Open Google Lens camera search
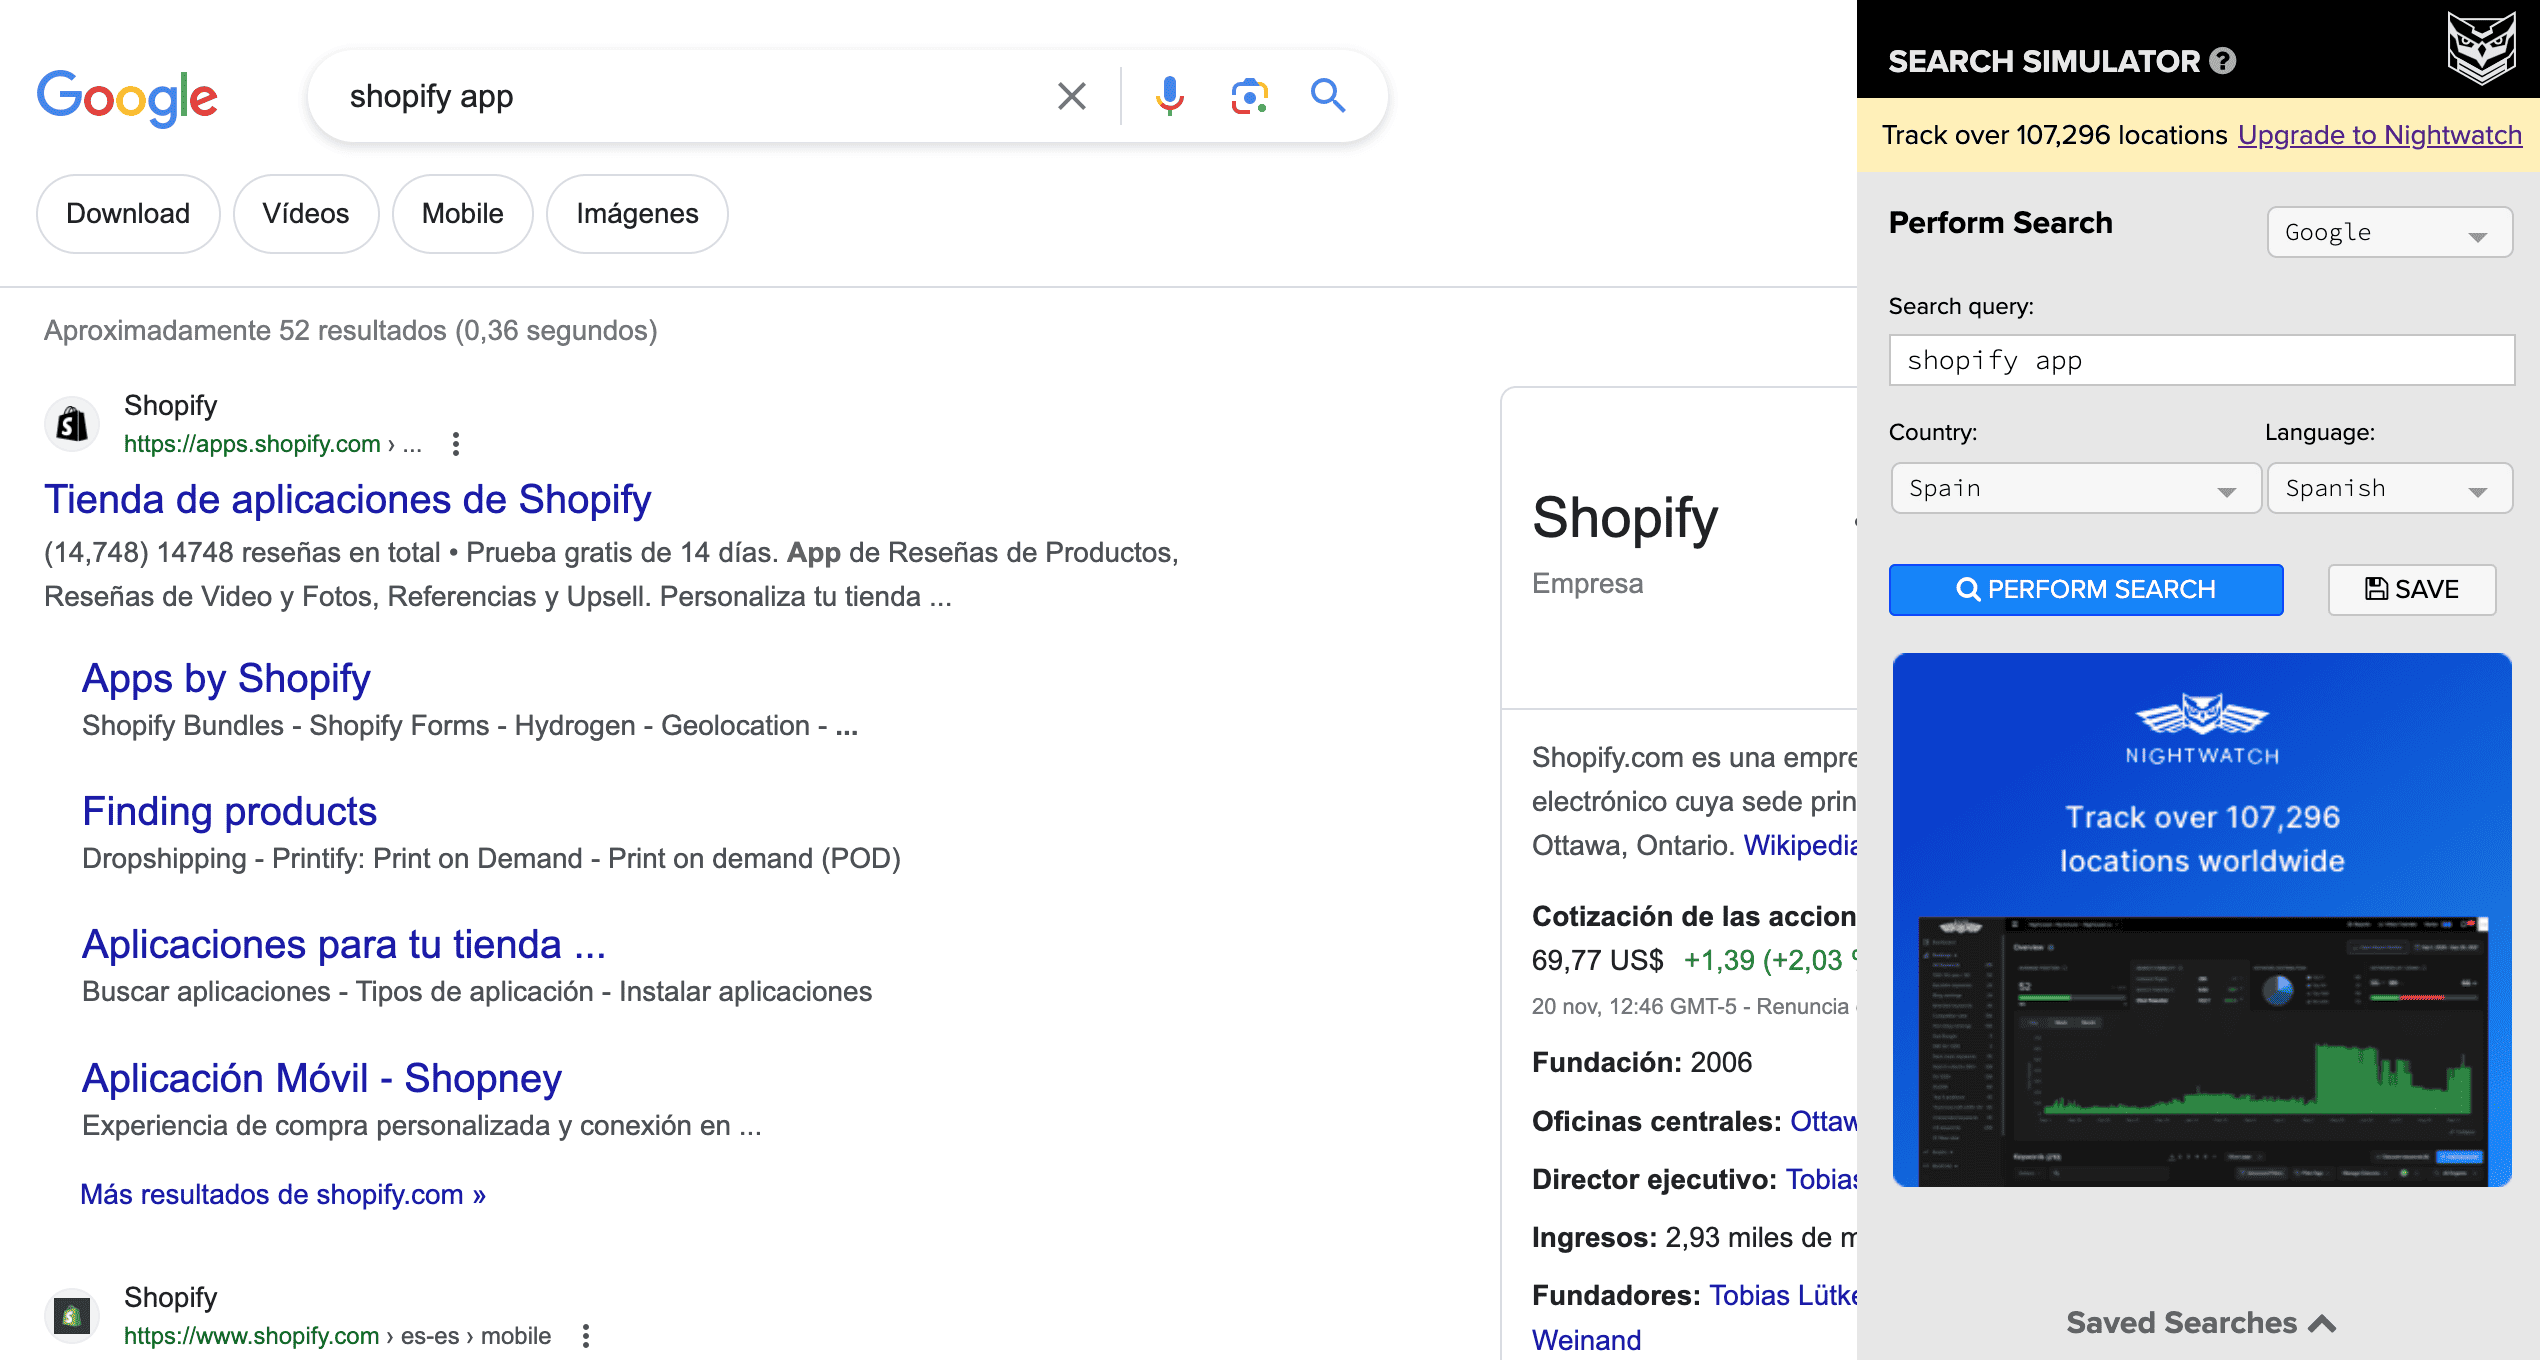This screenshot has height=1360, width=2540. [1250, 96]
